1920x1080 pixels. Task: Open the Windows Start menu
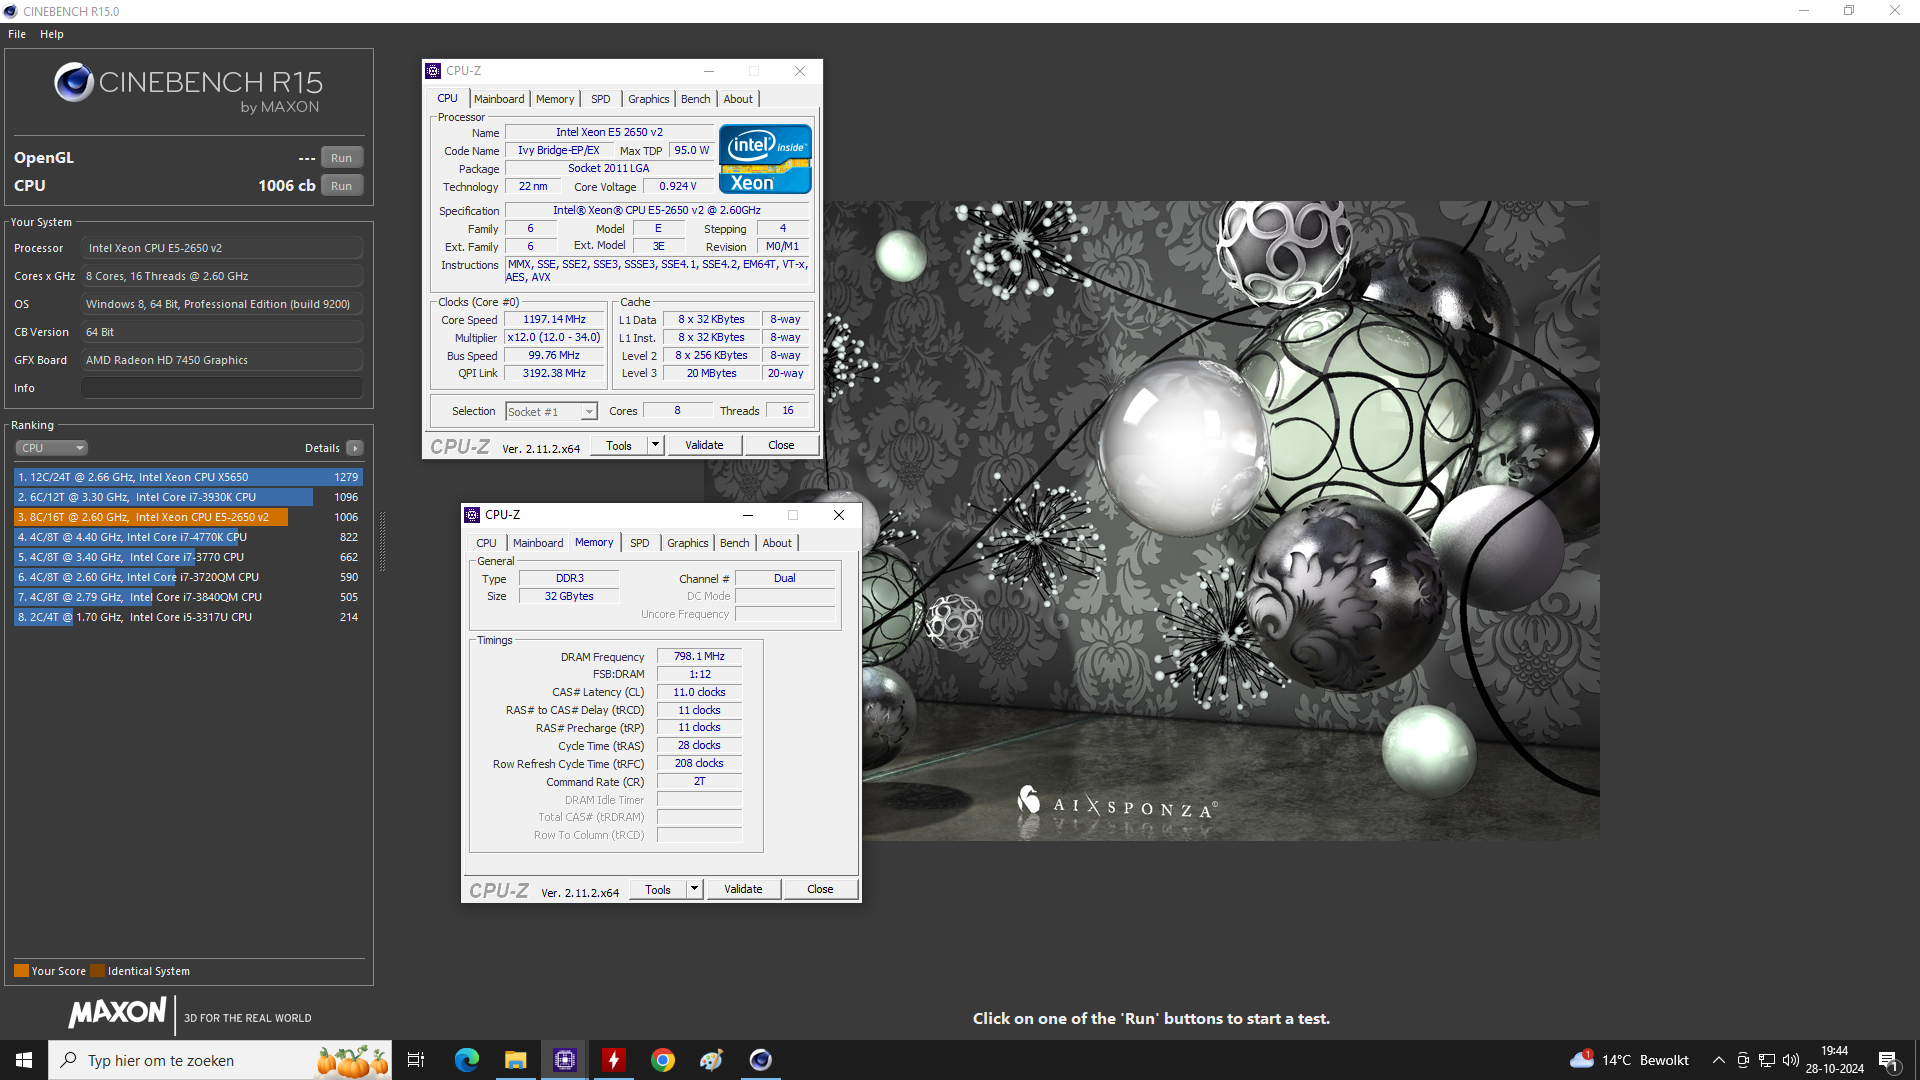pos(24,1060)
